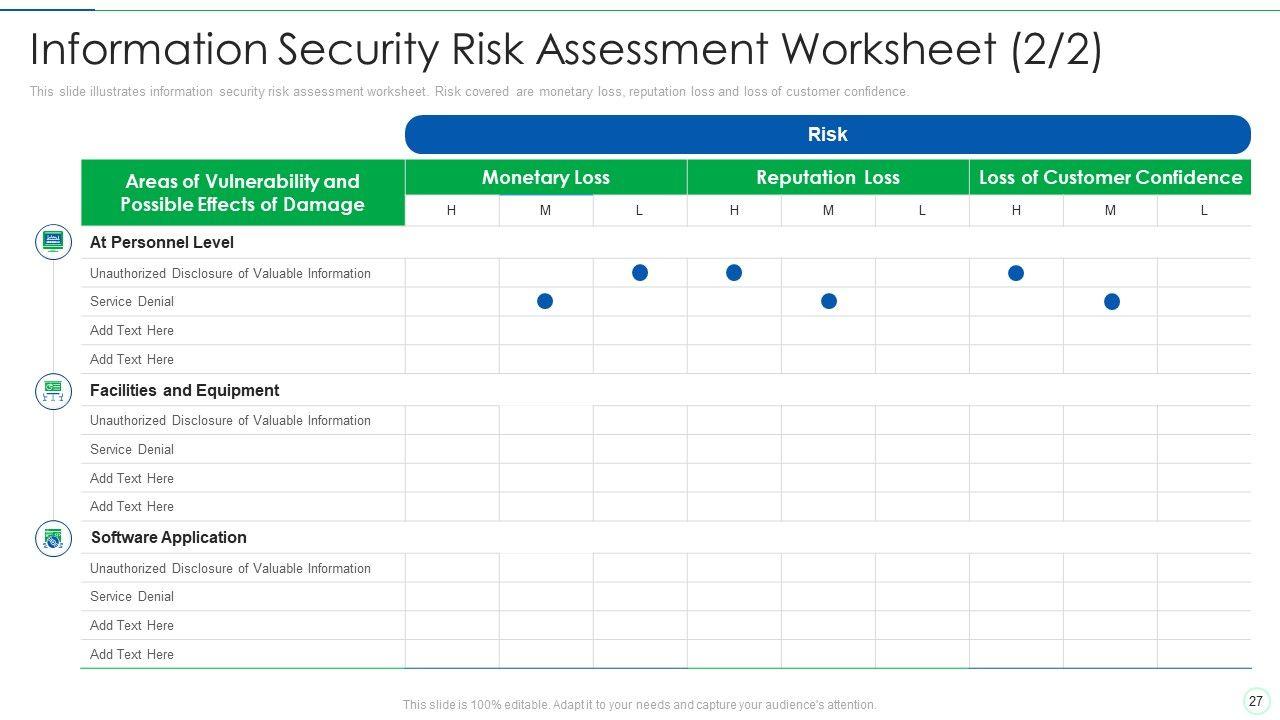Click the Customer Confidence medium dot for Service Denial
1280x720 pixels.
(1112, 302)
